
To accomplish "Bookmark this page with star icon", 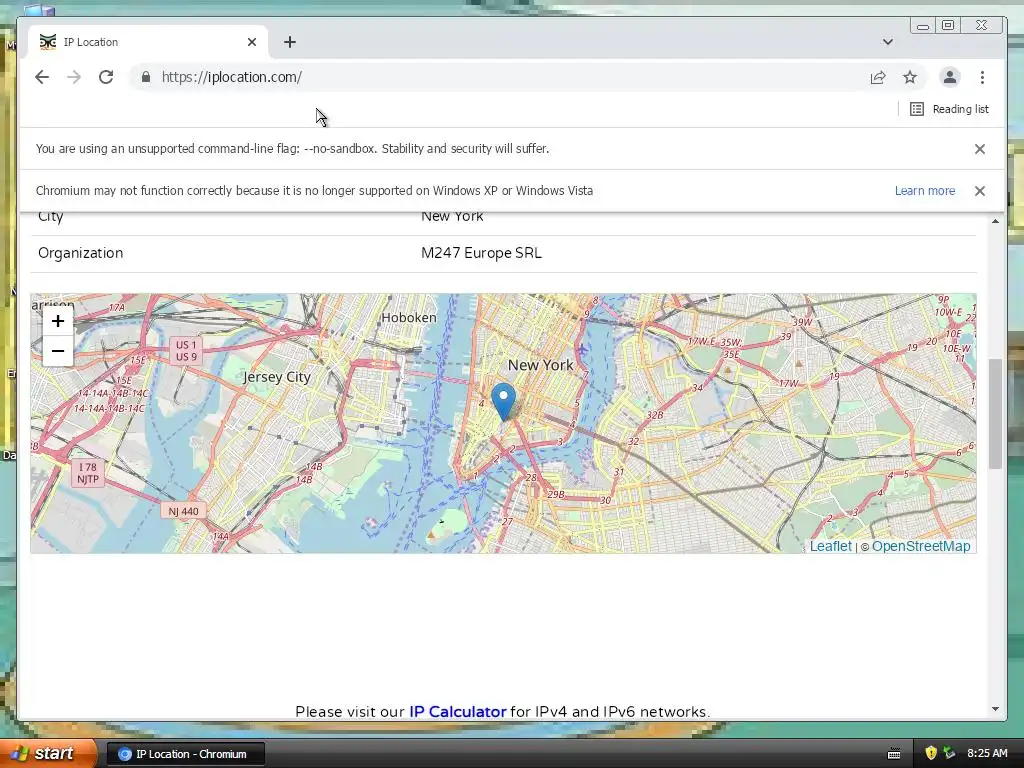I will point(910,77).
